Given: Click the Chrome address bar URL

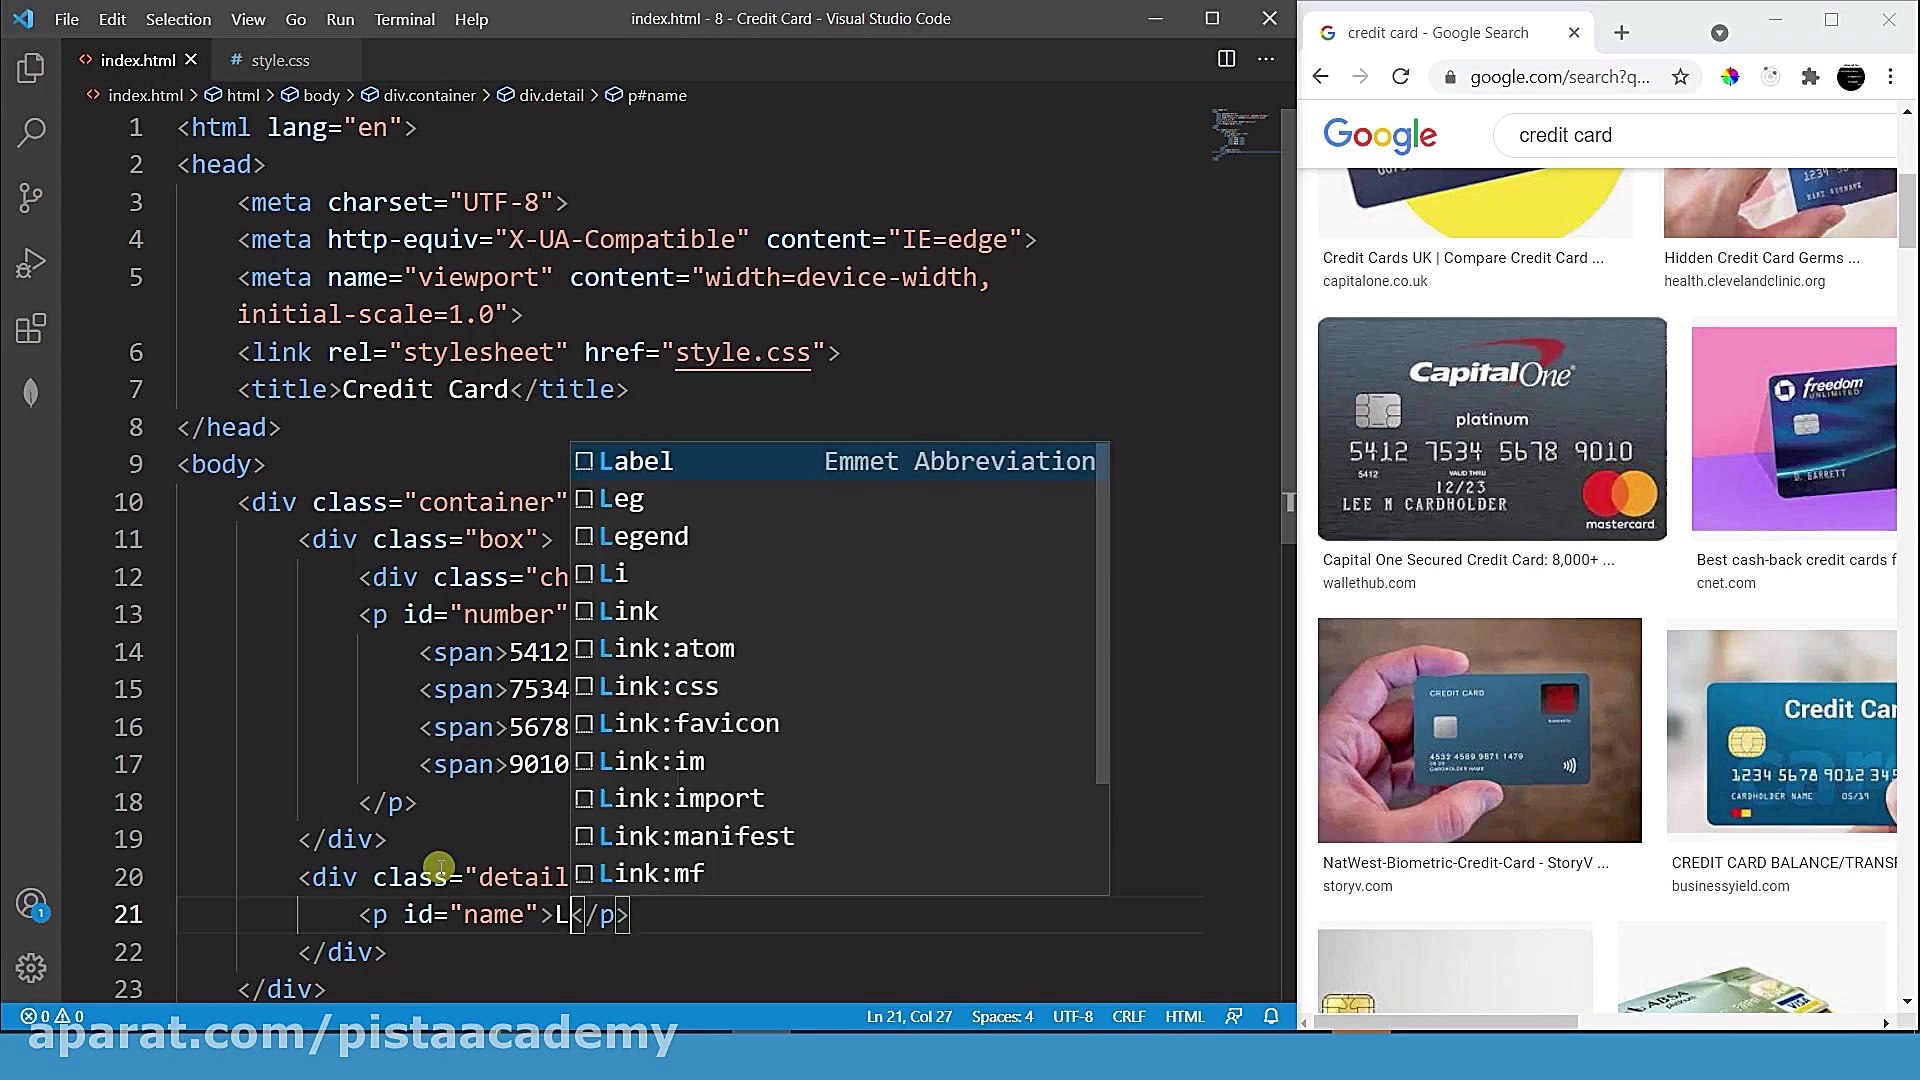Looking at the screenshot, I should click(x=1559, y=77).
